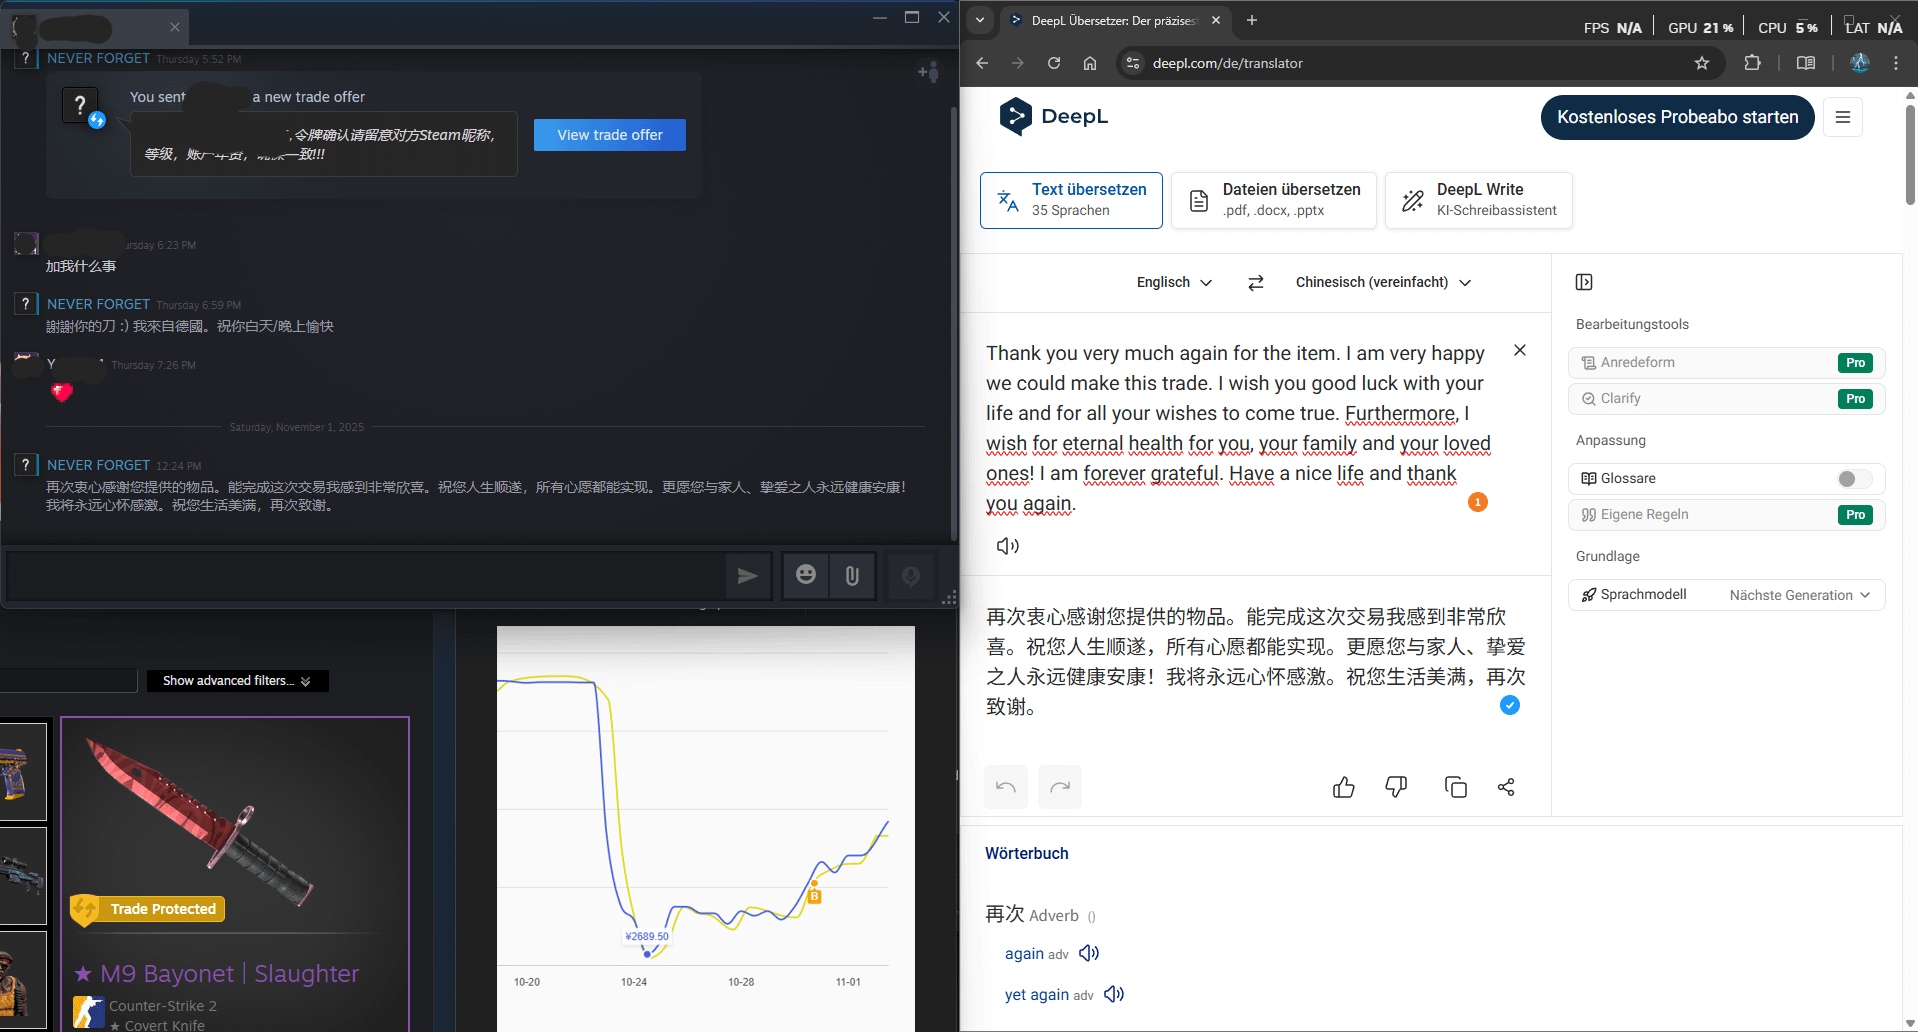
Task: Click the browser forward arrow
Action: pyautogui.click(x=1018, y=63)
